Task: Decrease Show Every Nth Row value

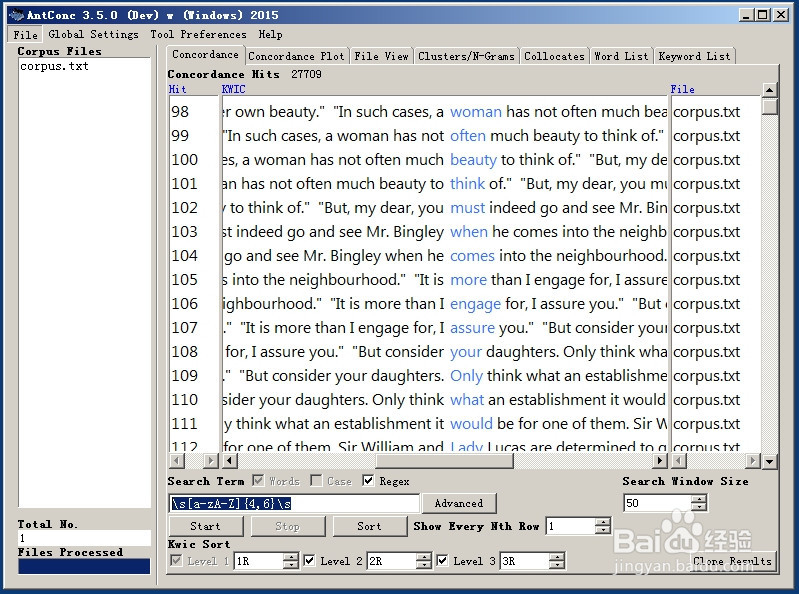Action: (603, 530)
